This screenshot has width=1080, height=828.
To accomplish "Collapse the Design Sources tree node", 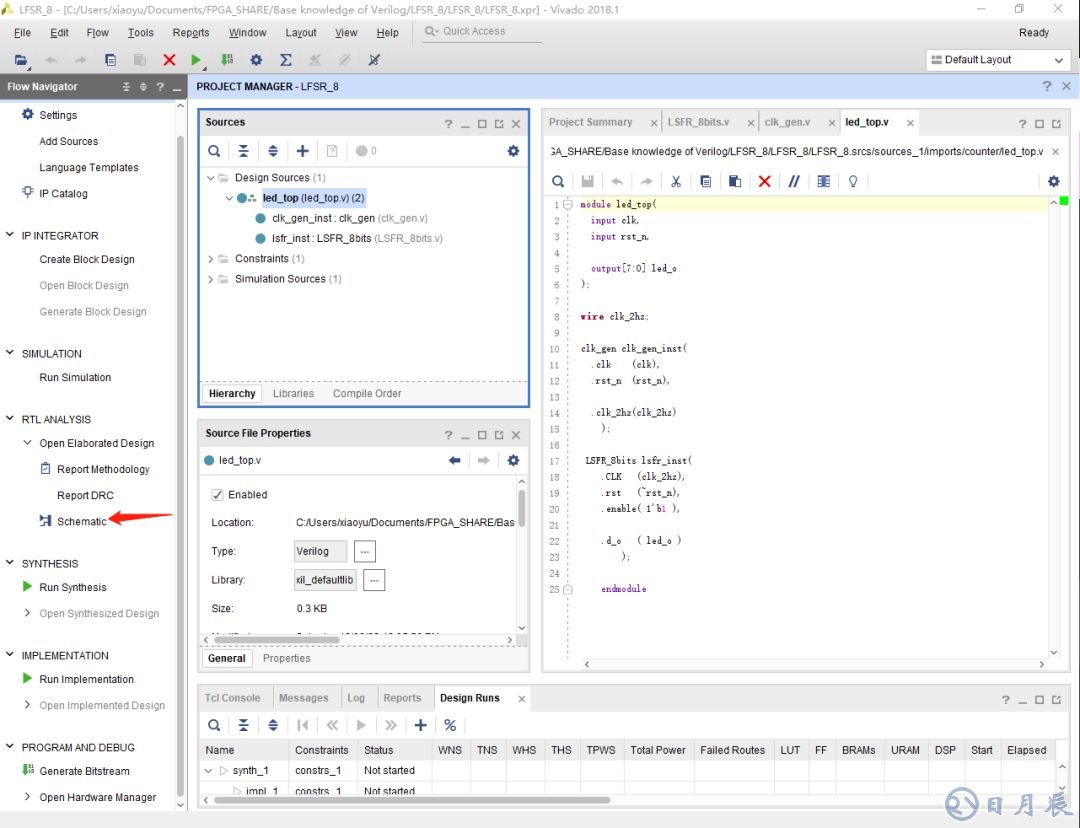I will (x=211, y=178).
